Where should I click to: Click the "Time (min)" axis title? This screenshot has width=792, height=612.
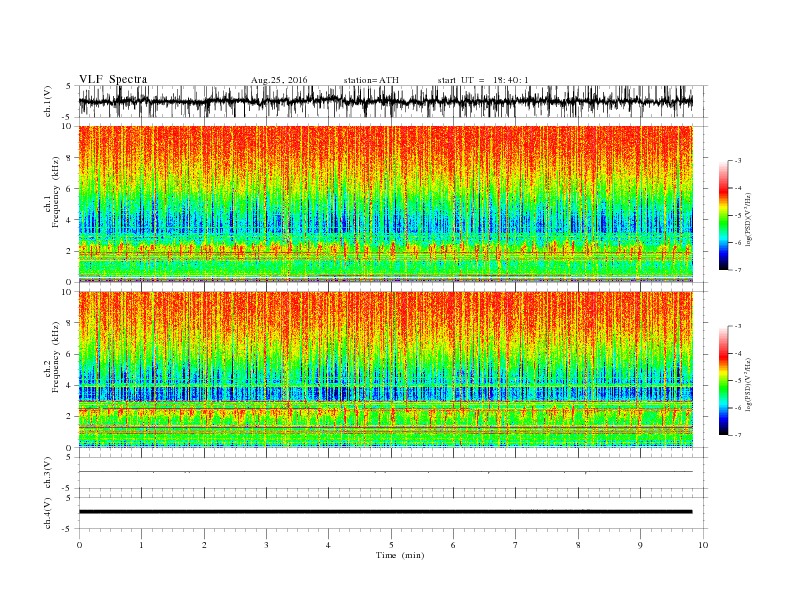click(400, 555)
